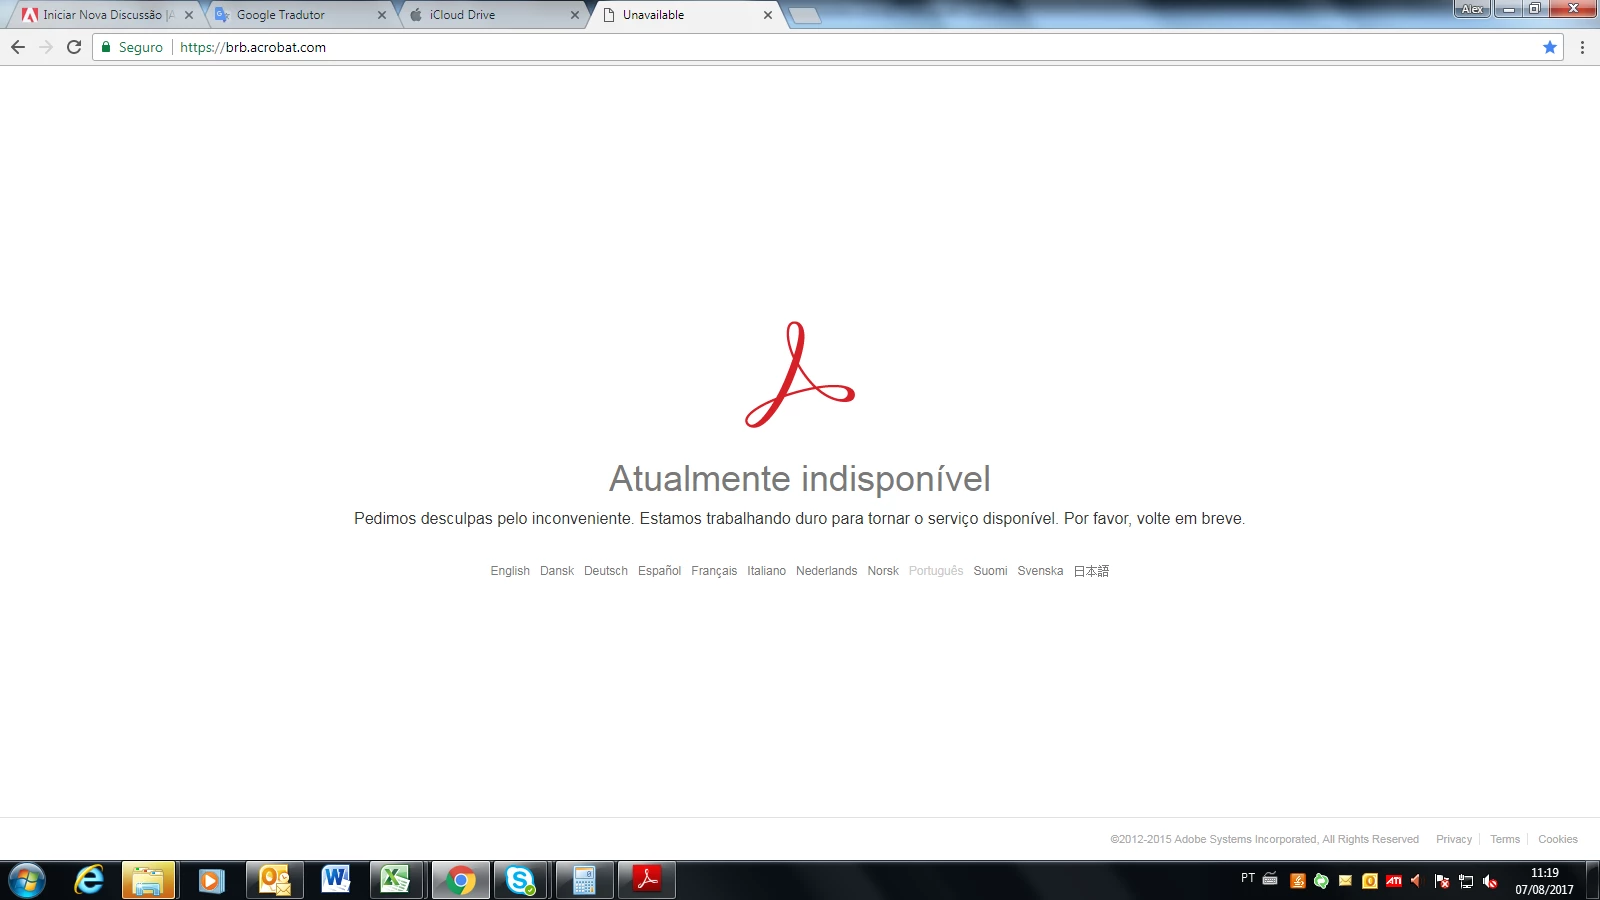Open the Calculator taskbar icon
1600x900 pixels.
coord(584,880)
